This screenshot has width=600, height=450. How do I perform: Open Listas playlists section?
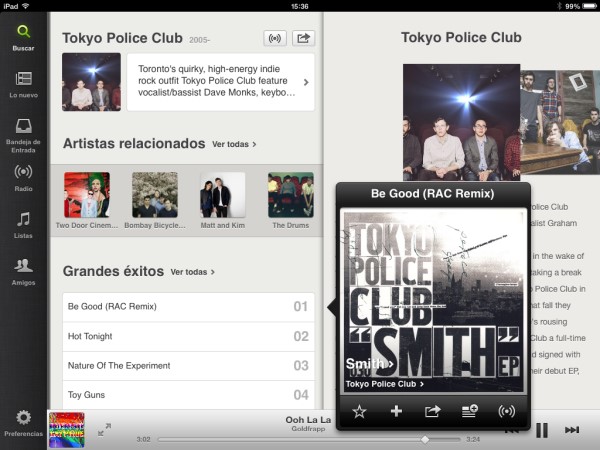pos(23,225)
